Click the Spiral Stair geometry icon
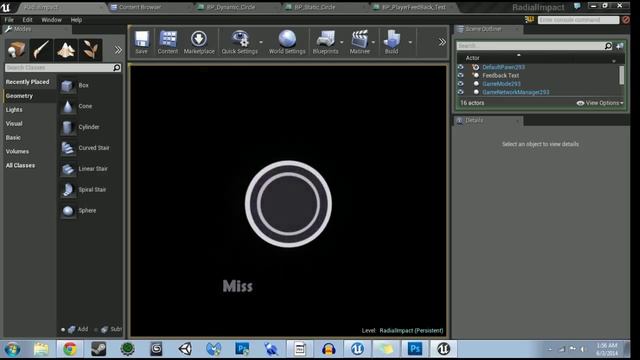Screen dimensions: 640x360 pyautogui.click(x=67, y=190)
